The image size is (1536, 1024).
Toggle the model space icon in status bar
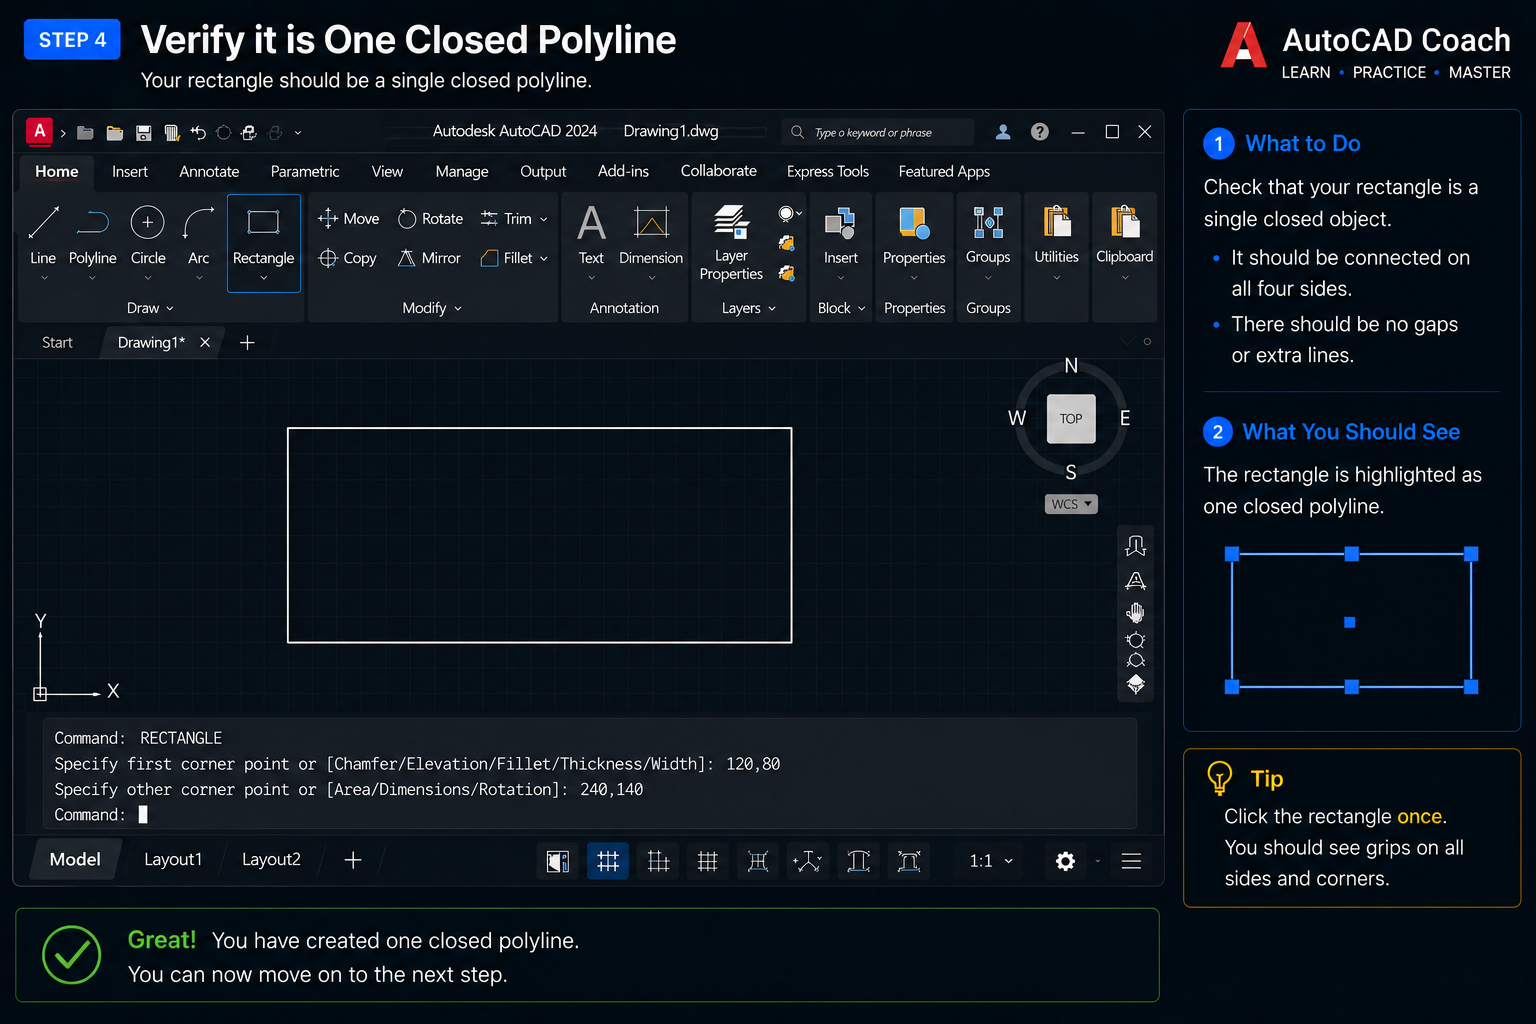558,861
